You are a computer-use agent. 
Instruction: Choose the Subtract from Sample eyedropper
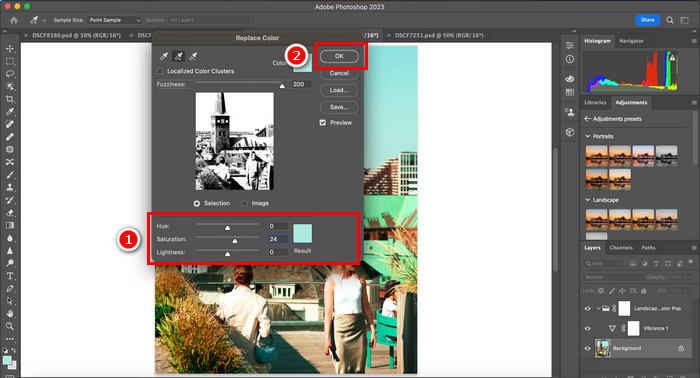193,56
